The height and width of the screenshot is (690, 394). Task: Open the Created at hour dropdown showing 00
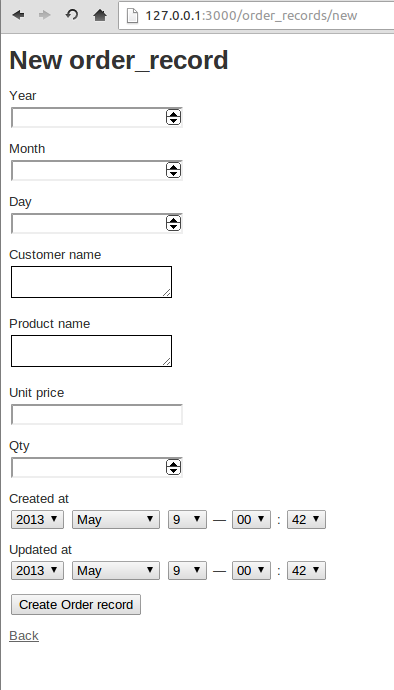251,520
